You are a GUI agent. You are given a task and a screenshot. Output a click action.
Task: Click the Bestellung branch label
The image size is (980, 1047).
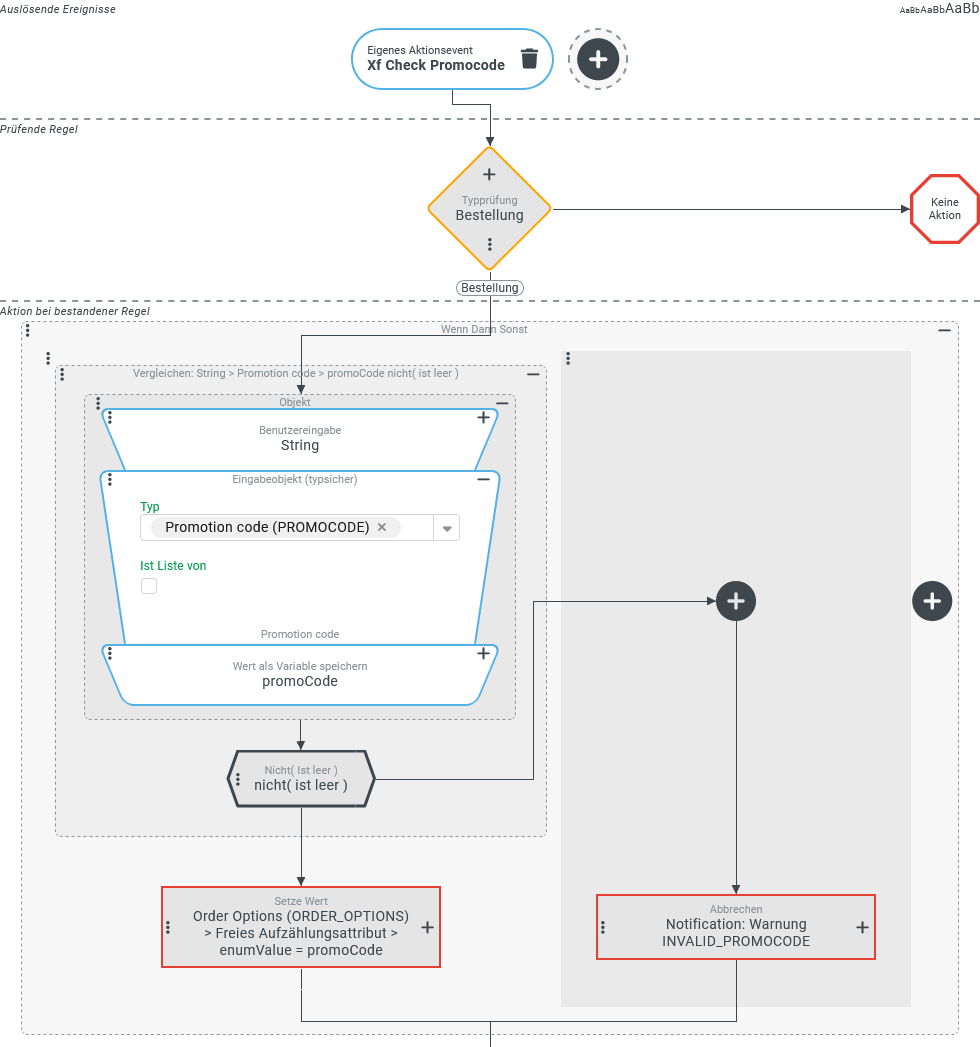pos(490,288)
